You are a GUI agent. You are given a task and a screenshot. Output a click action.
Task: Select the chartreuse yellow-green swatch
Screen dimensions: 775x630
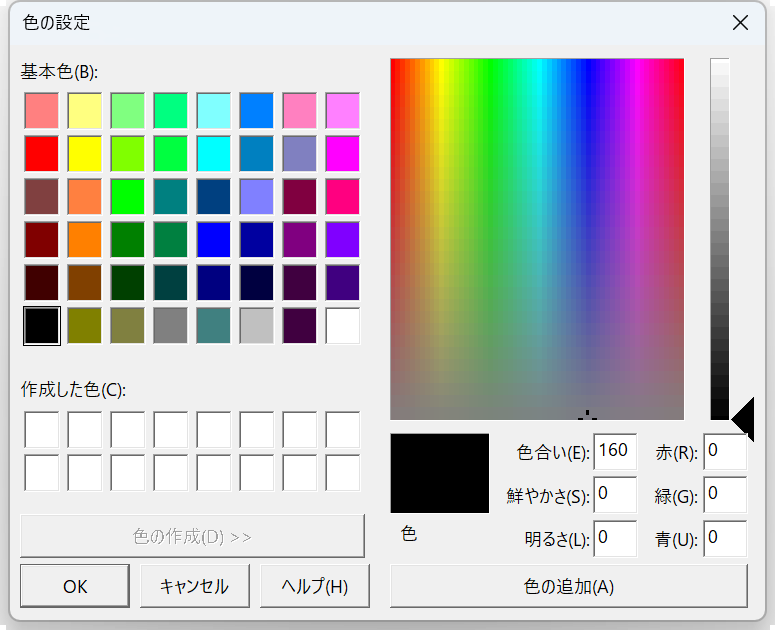click(128, 154)
